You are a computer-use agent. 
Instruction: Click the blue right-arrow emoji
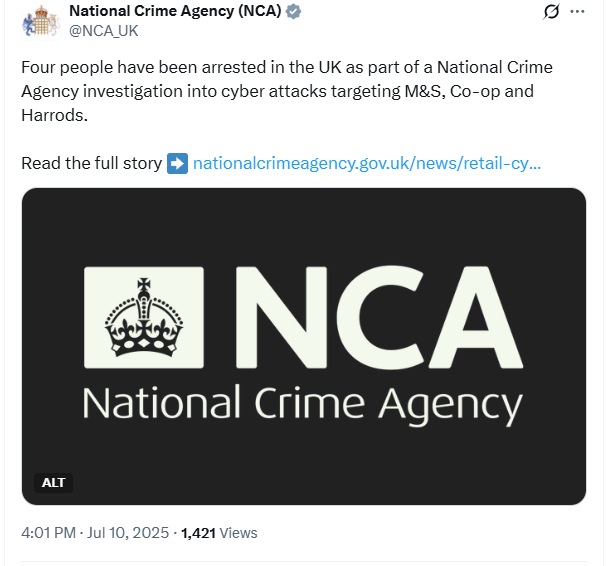tap(178, 163)
